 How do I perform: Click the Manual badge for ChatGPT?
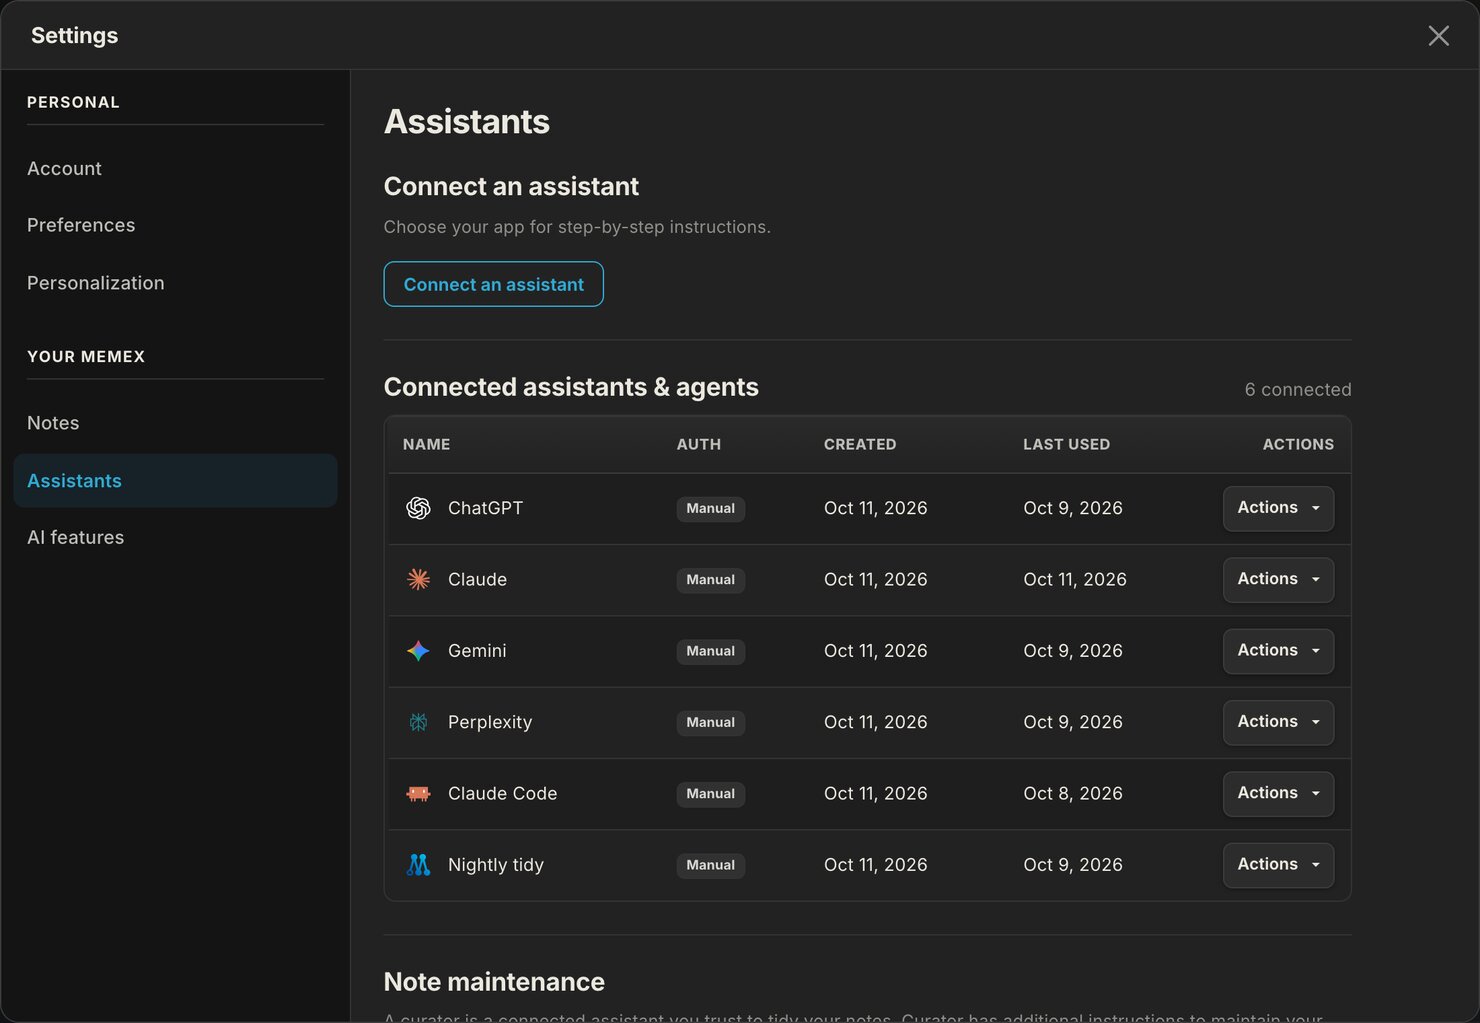point(711,508)
